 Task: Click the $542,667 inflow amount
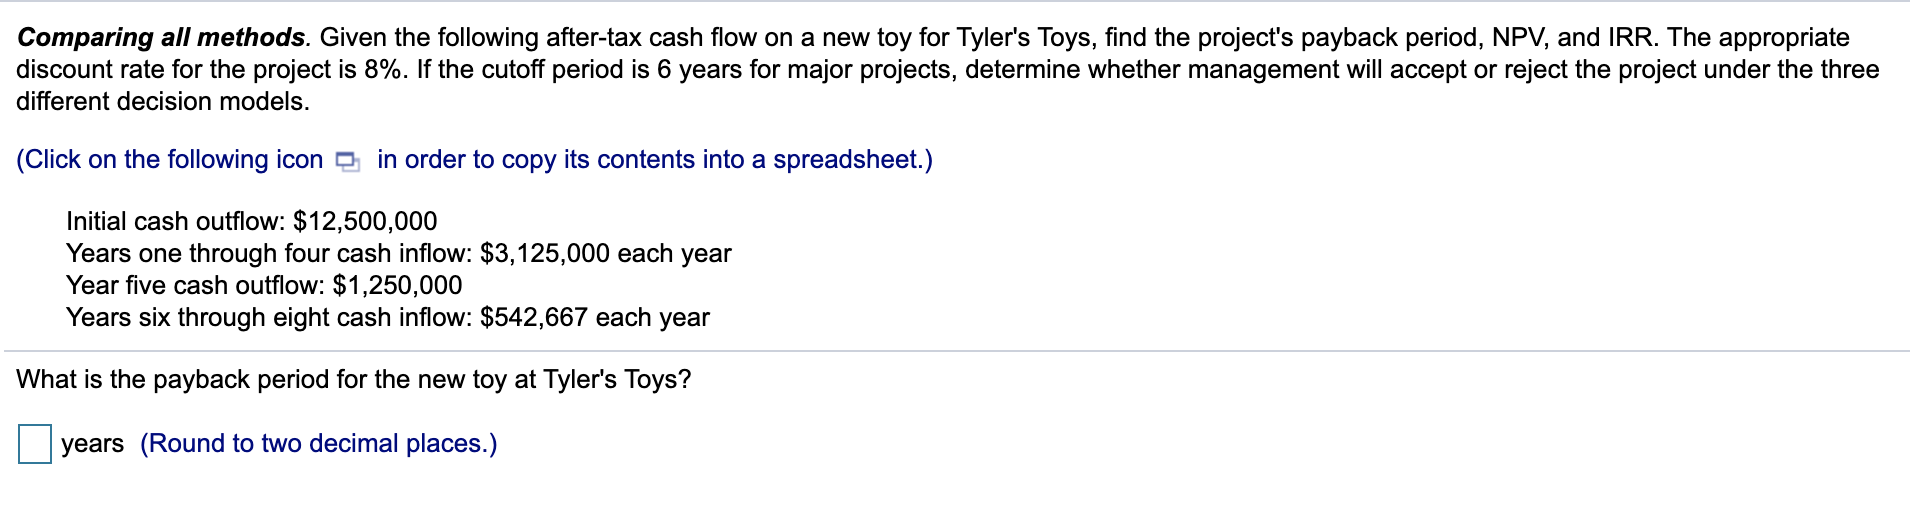point(534,317)
